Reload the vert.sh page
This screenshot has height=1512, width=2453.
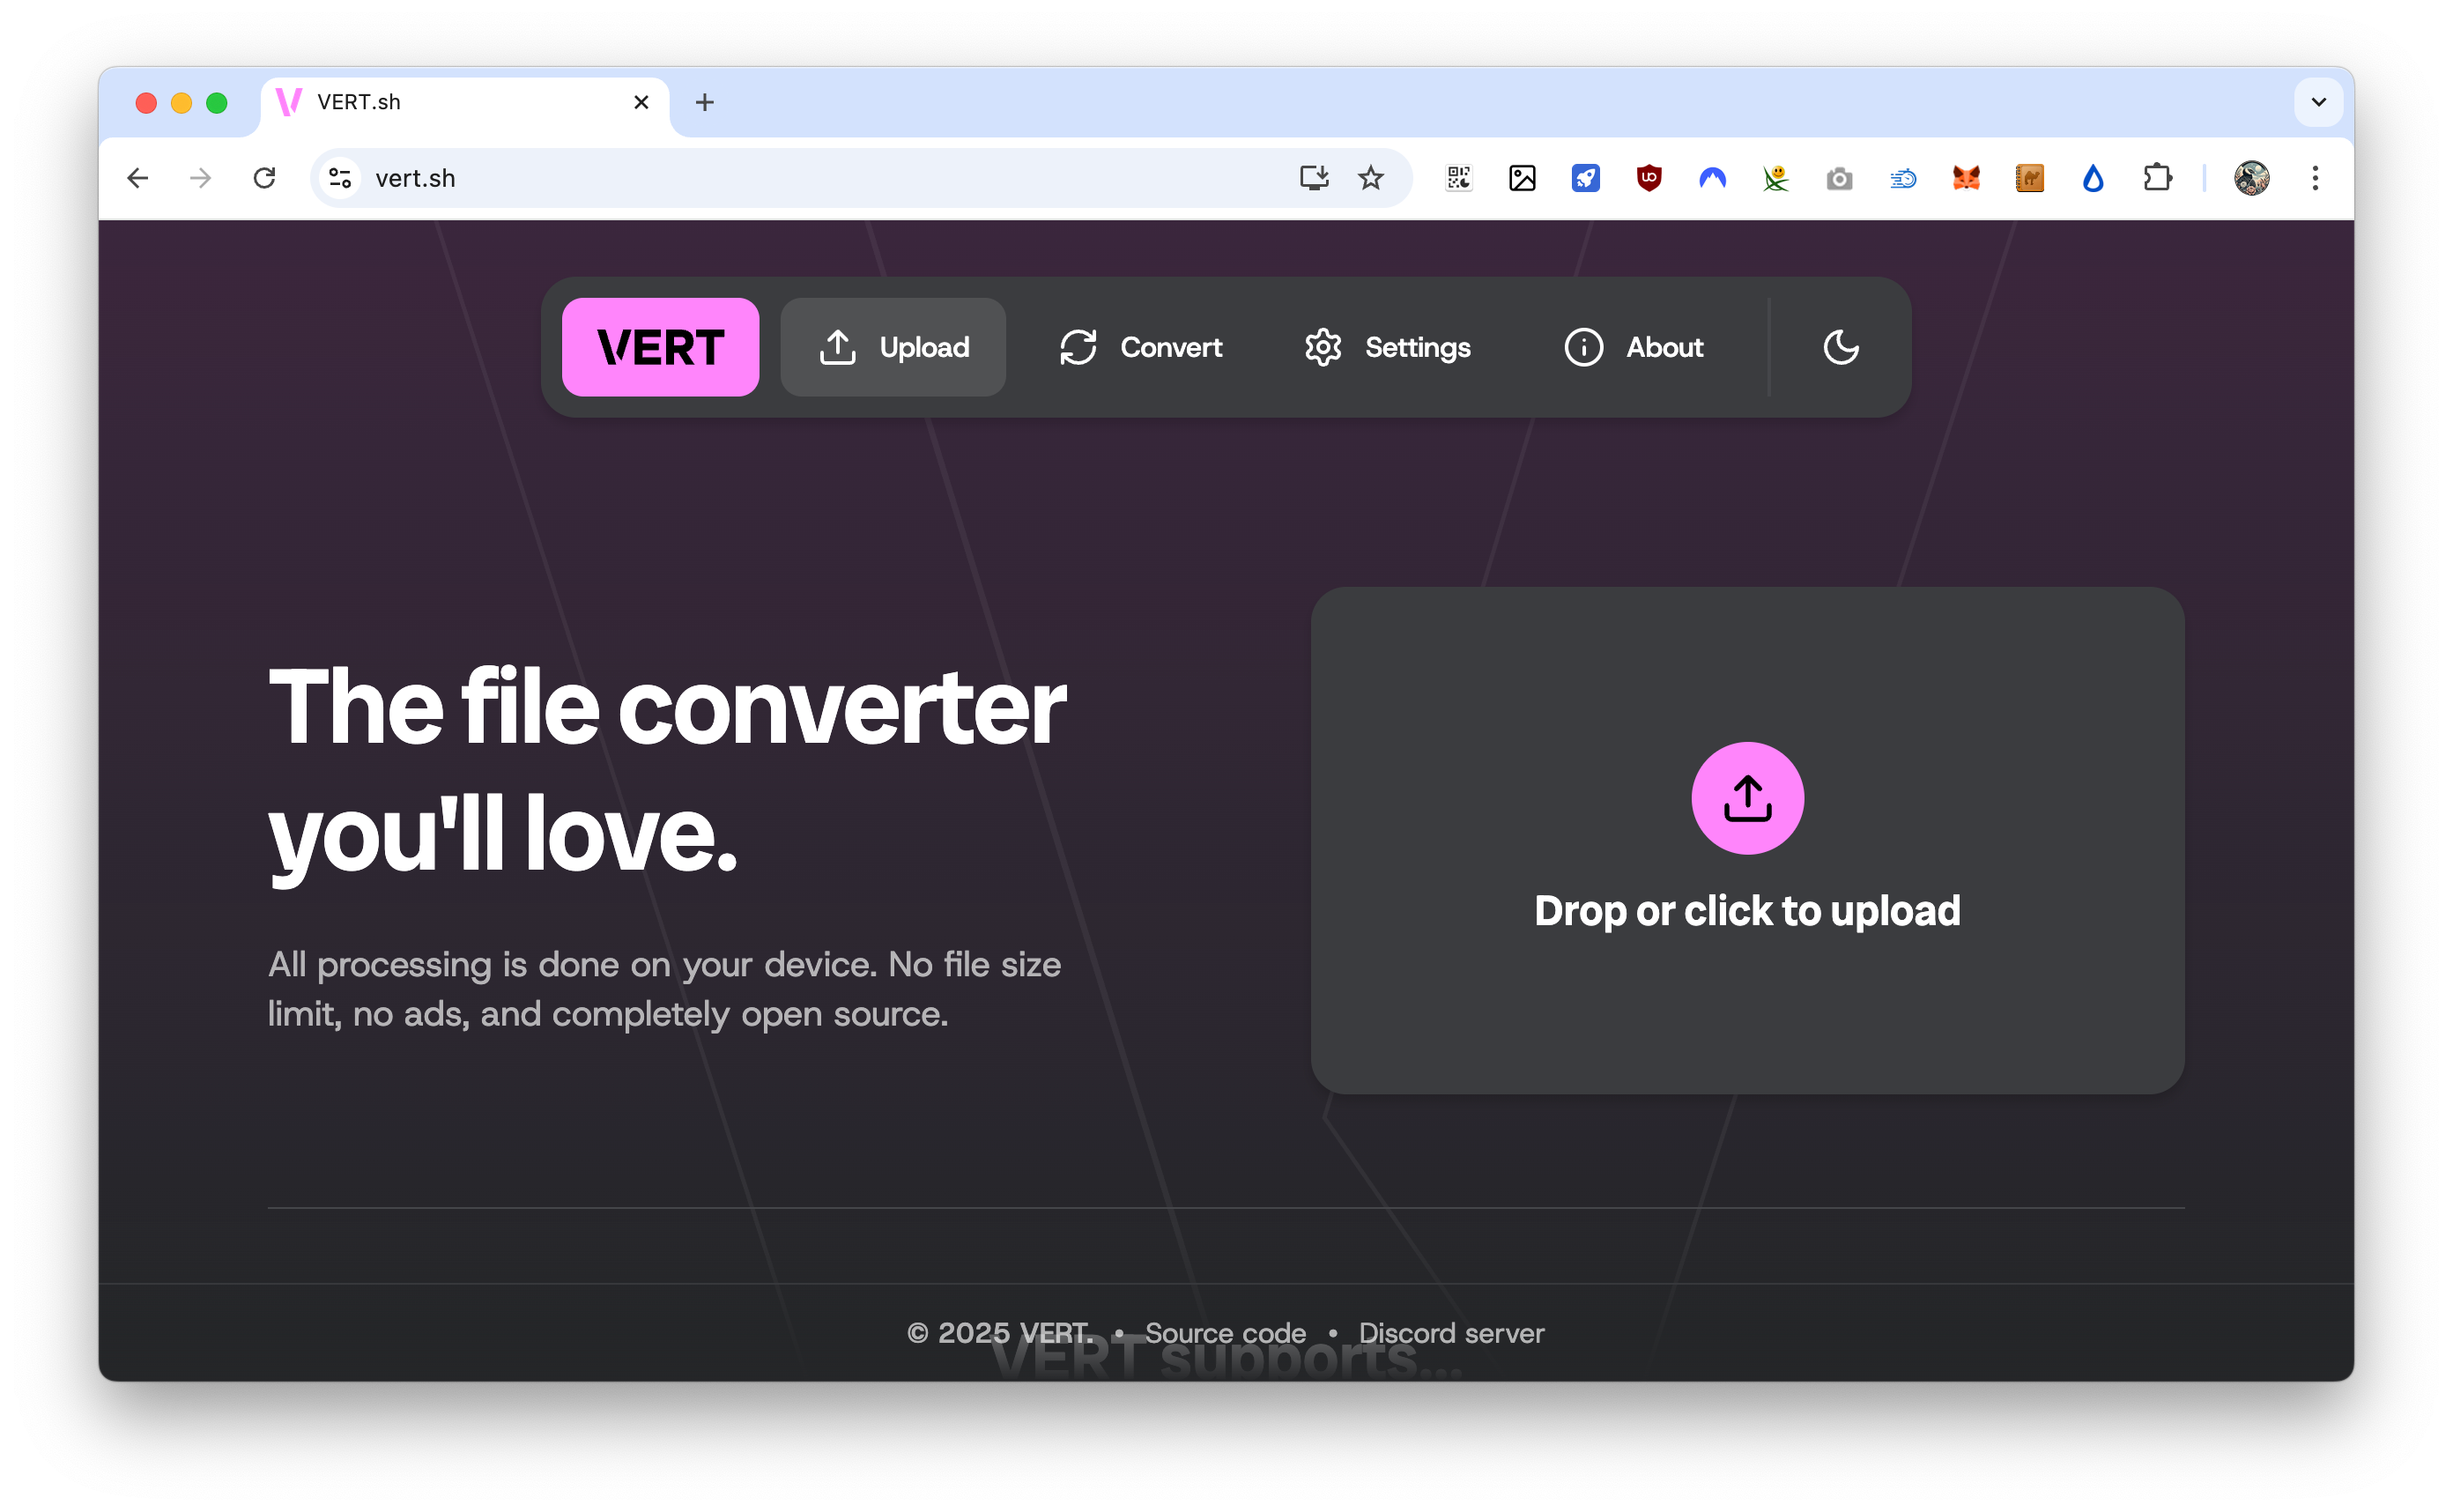coord(264,178)
